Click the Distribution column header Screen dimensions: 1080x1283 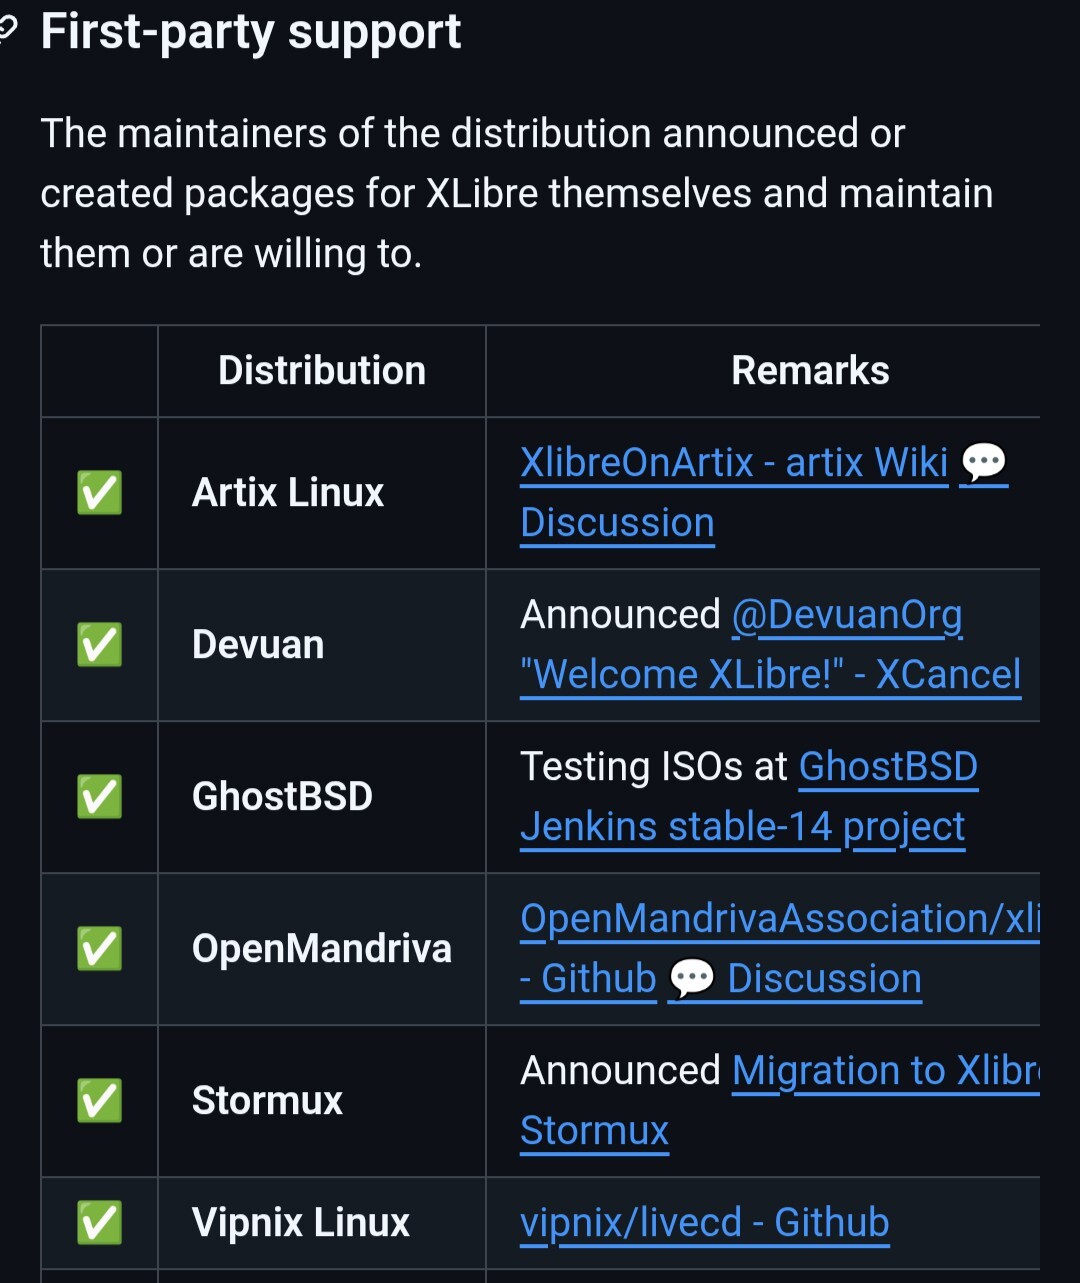coord(322,371)
